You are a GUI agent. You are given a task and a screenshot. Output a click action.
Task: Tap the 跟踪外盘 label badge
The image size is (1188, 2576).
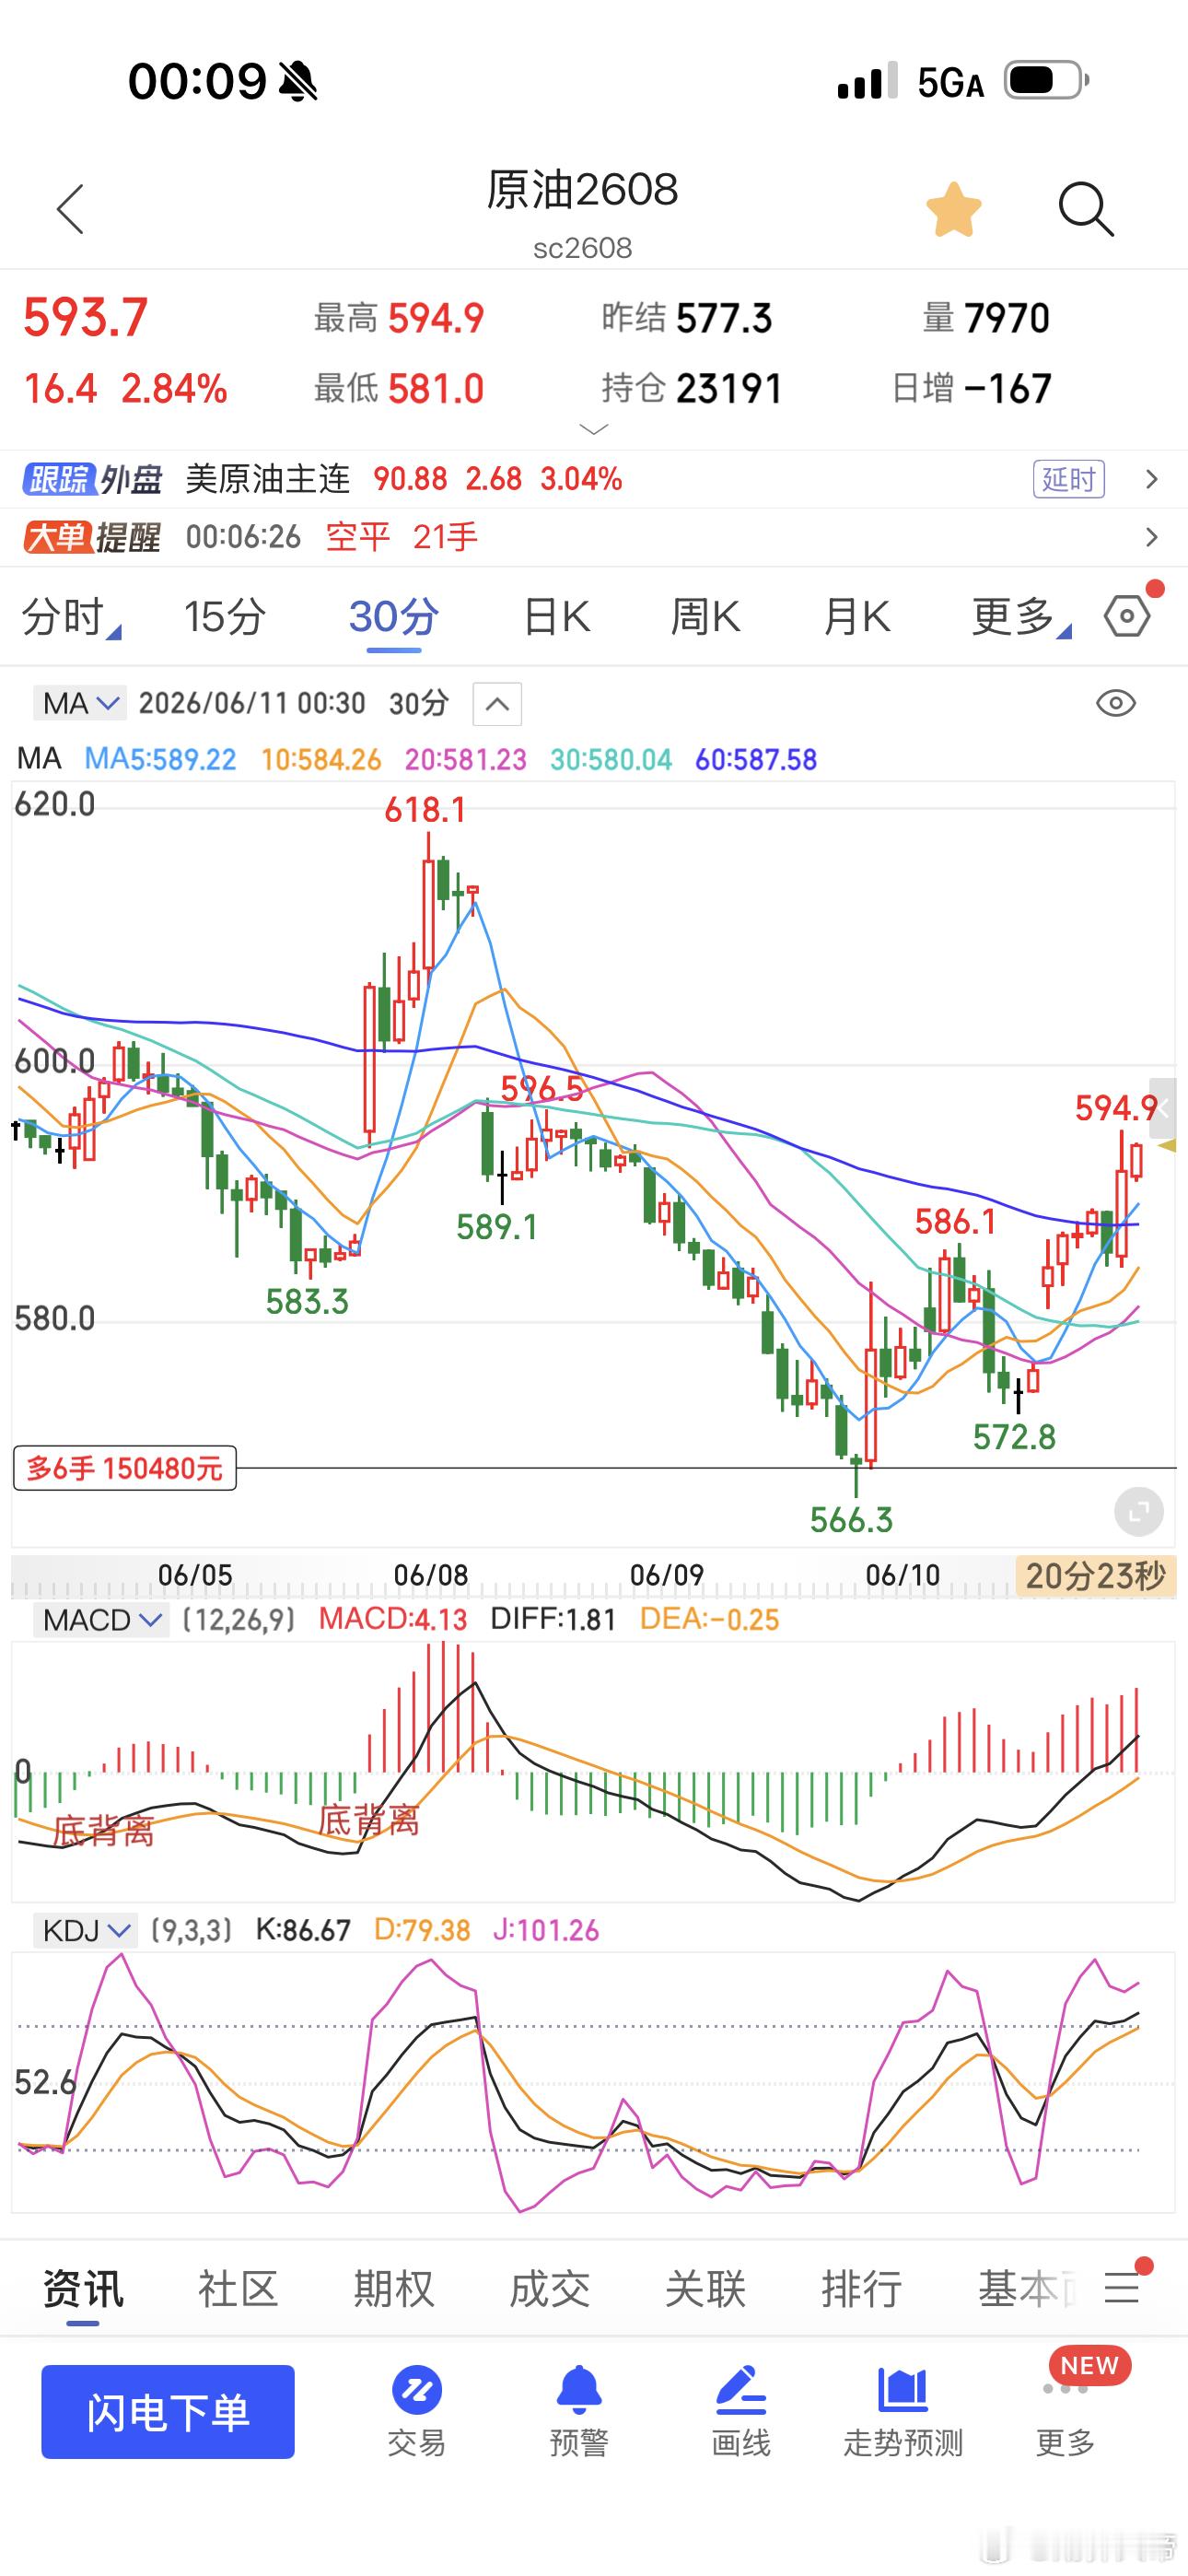point(93,479)
